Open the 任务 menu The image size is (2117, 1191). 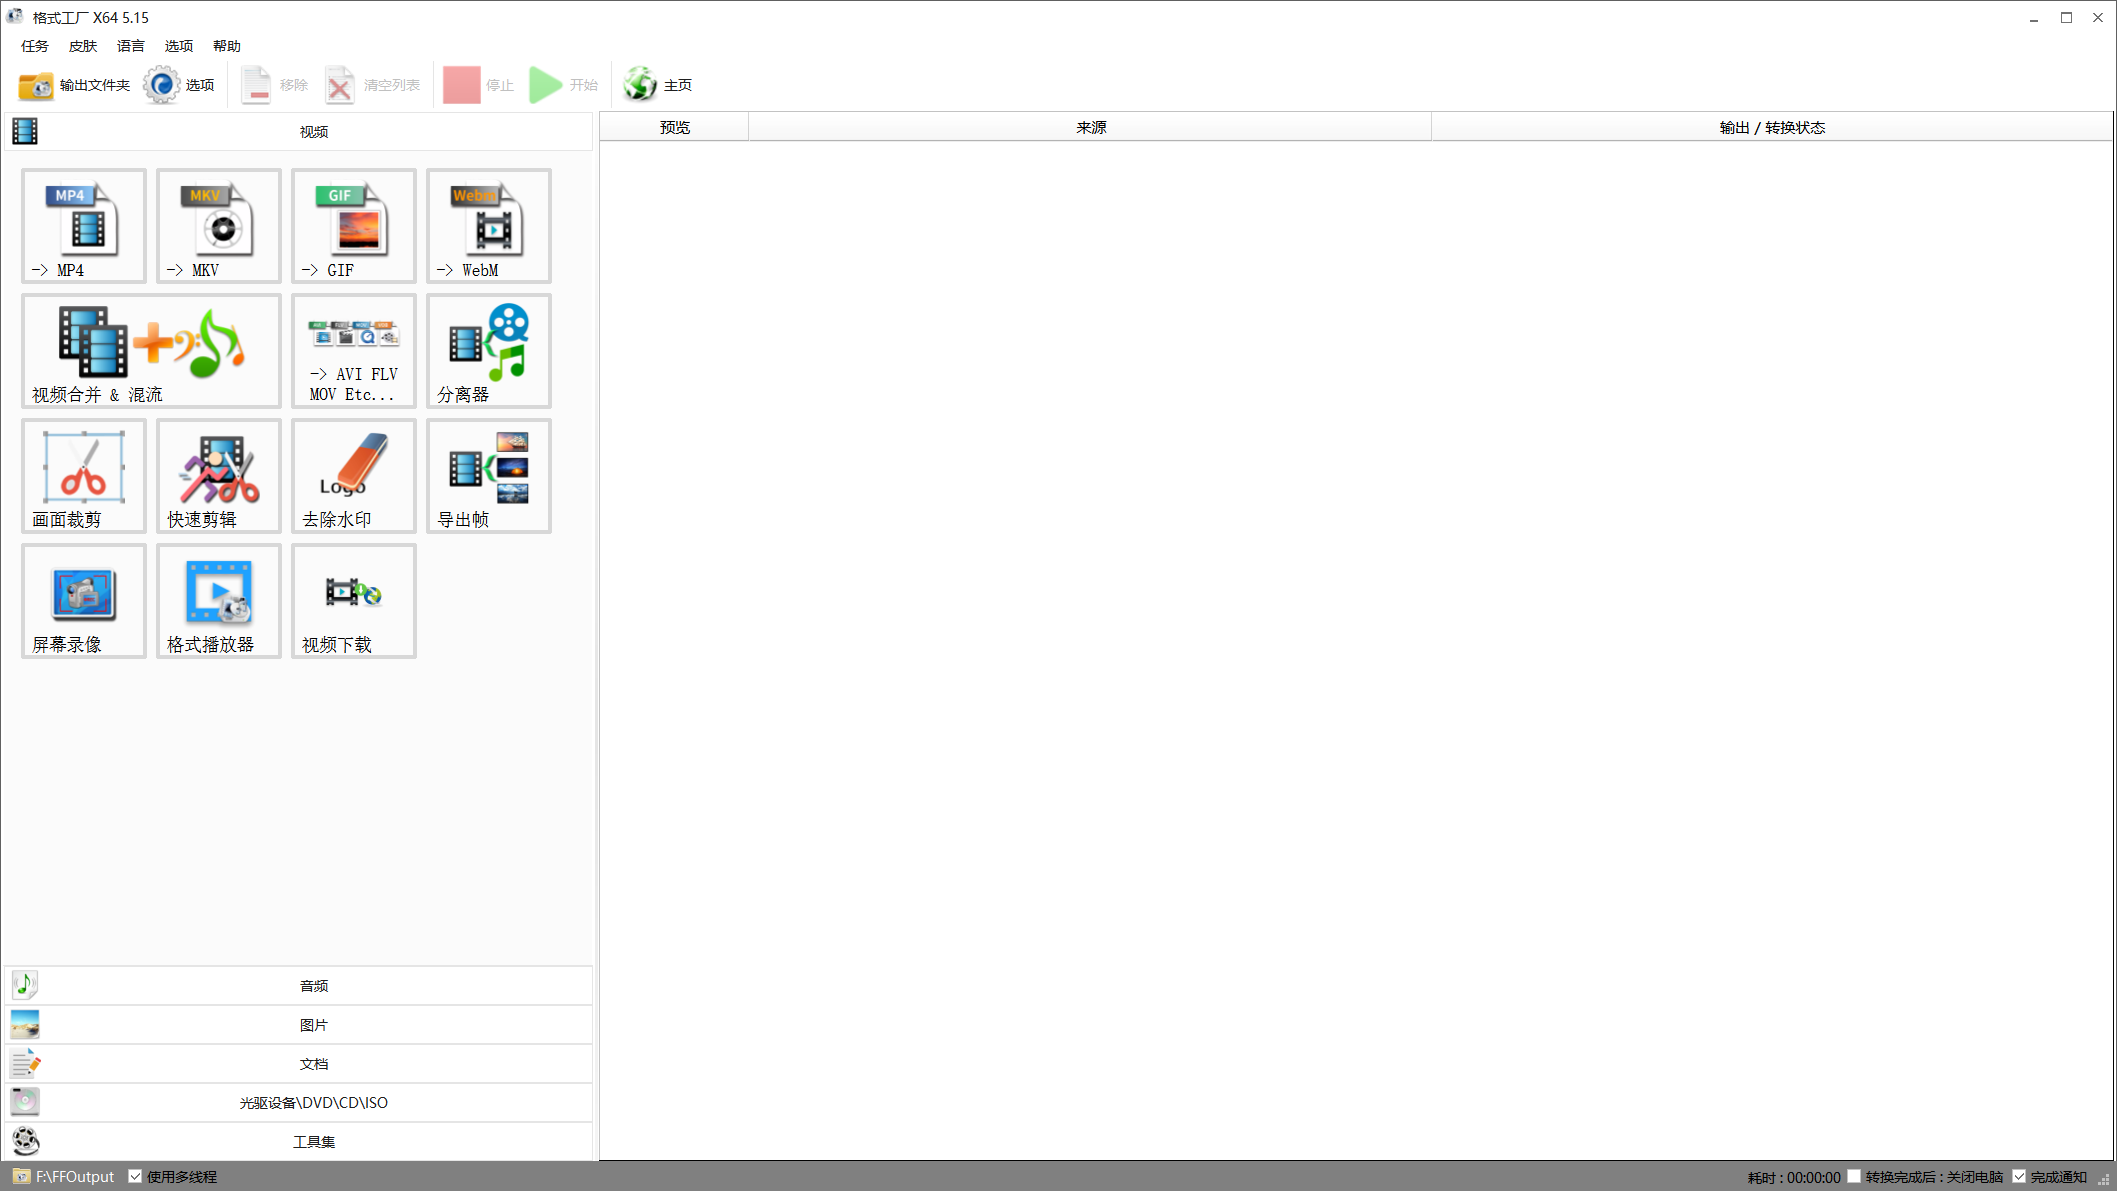pyautogui.click(x=35, y=46)
